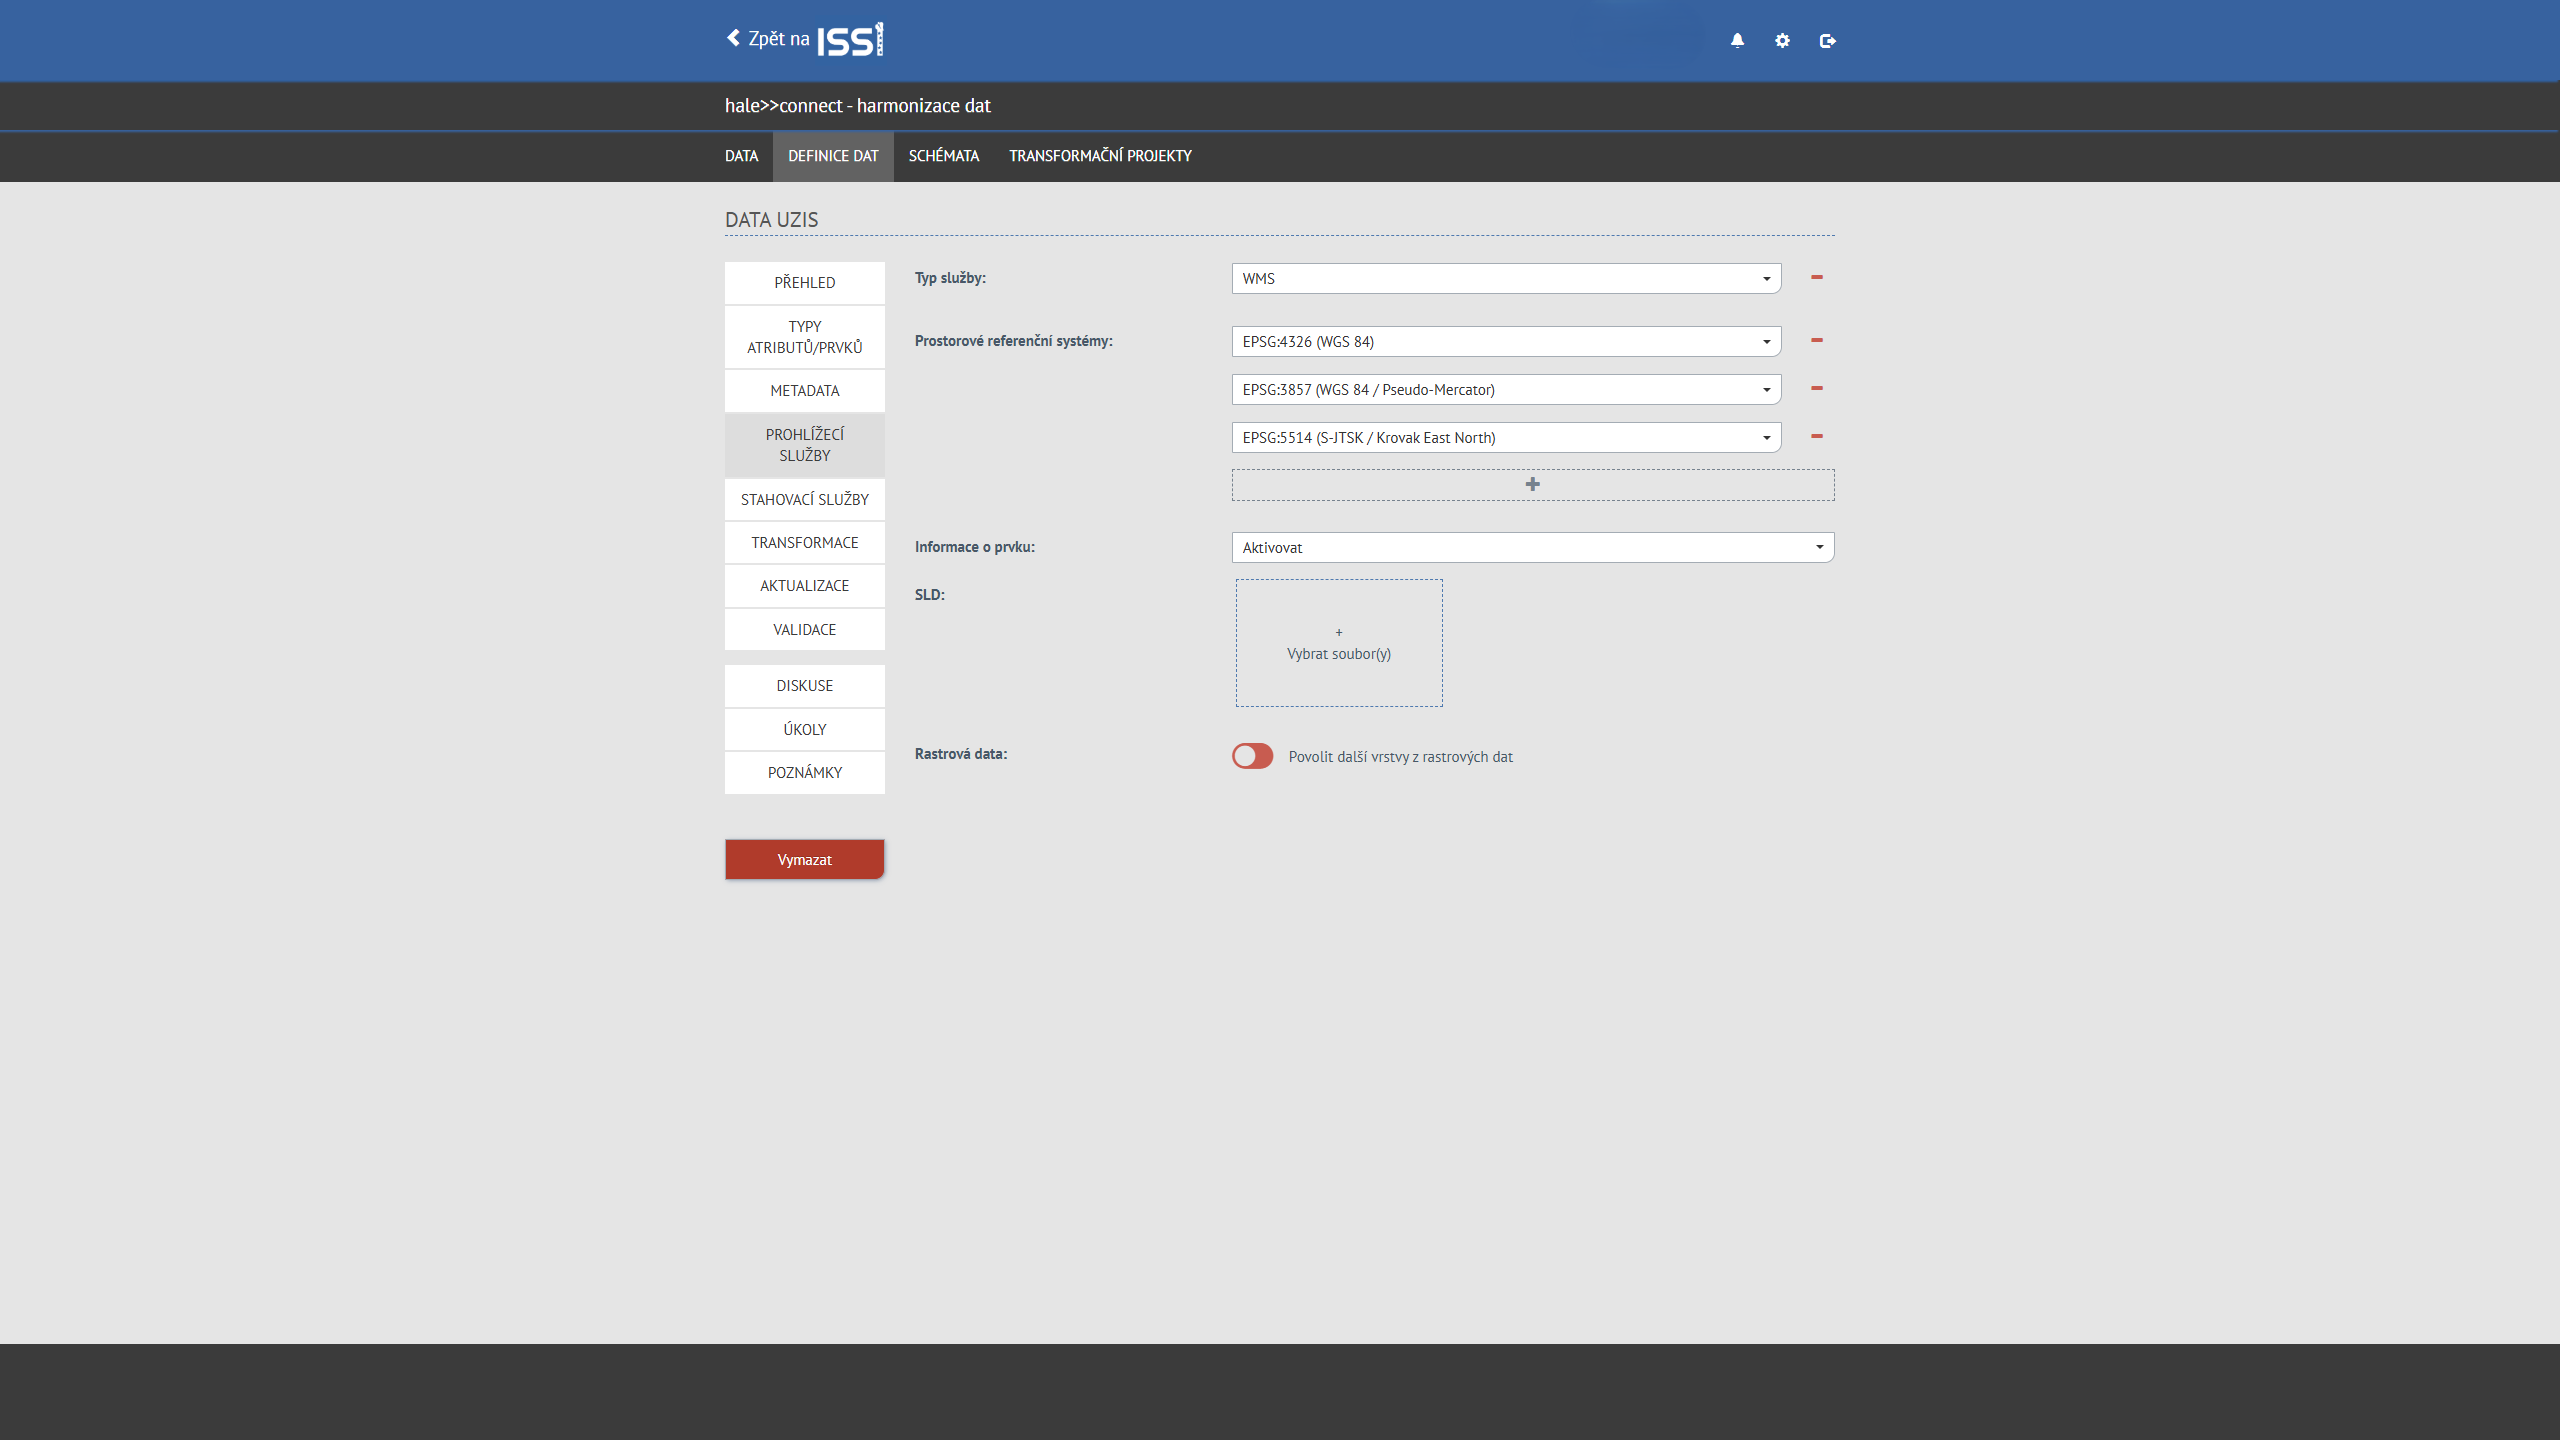Remove the EPSG:4326 reference system
Screen dimensions: 2560x1440
(1817, 340)
